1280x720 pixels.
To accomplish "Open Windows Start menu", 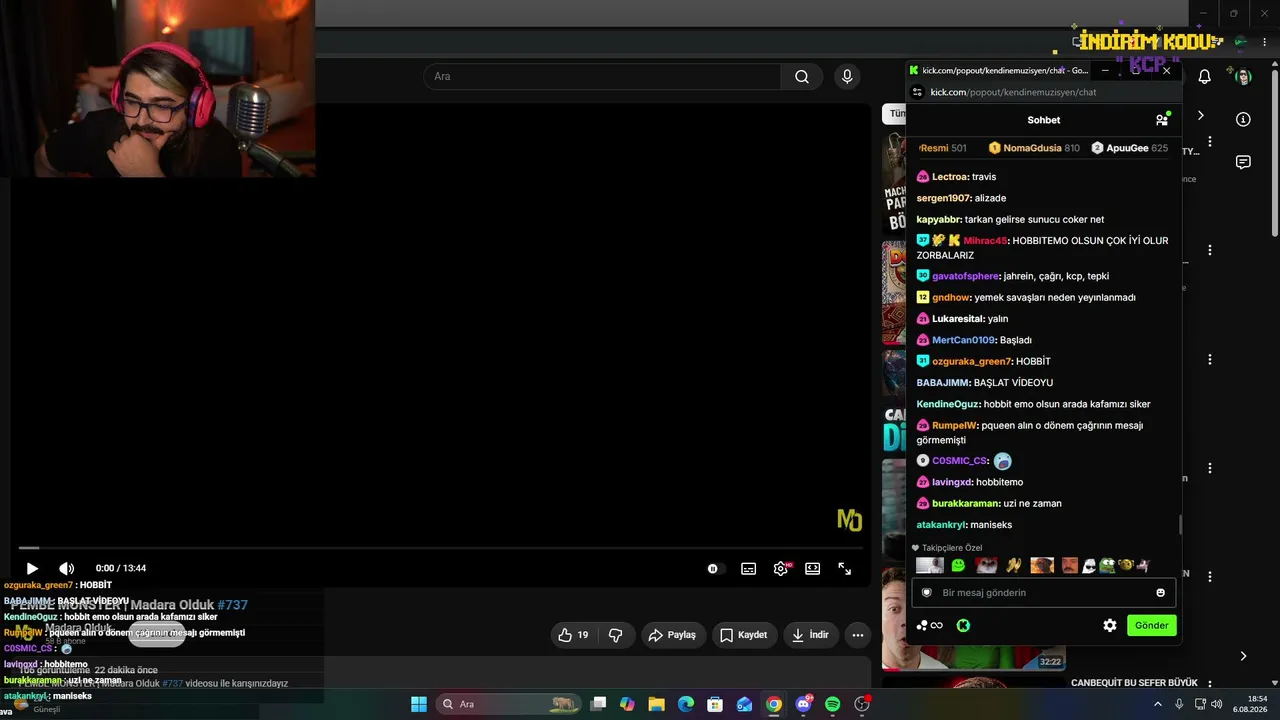I will [x=419, y=704].
